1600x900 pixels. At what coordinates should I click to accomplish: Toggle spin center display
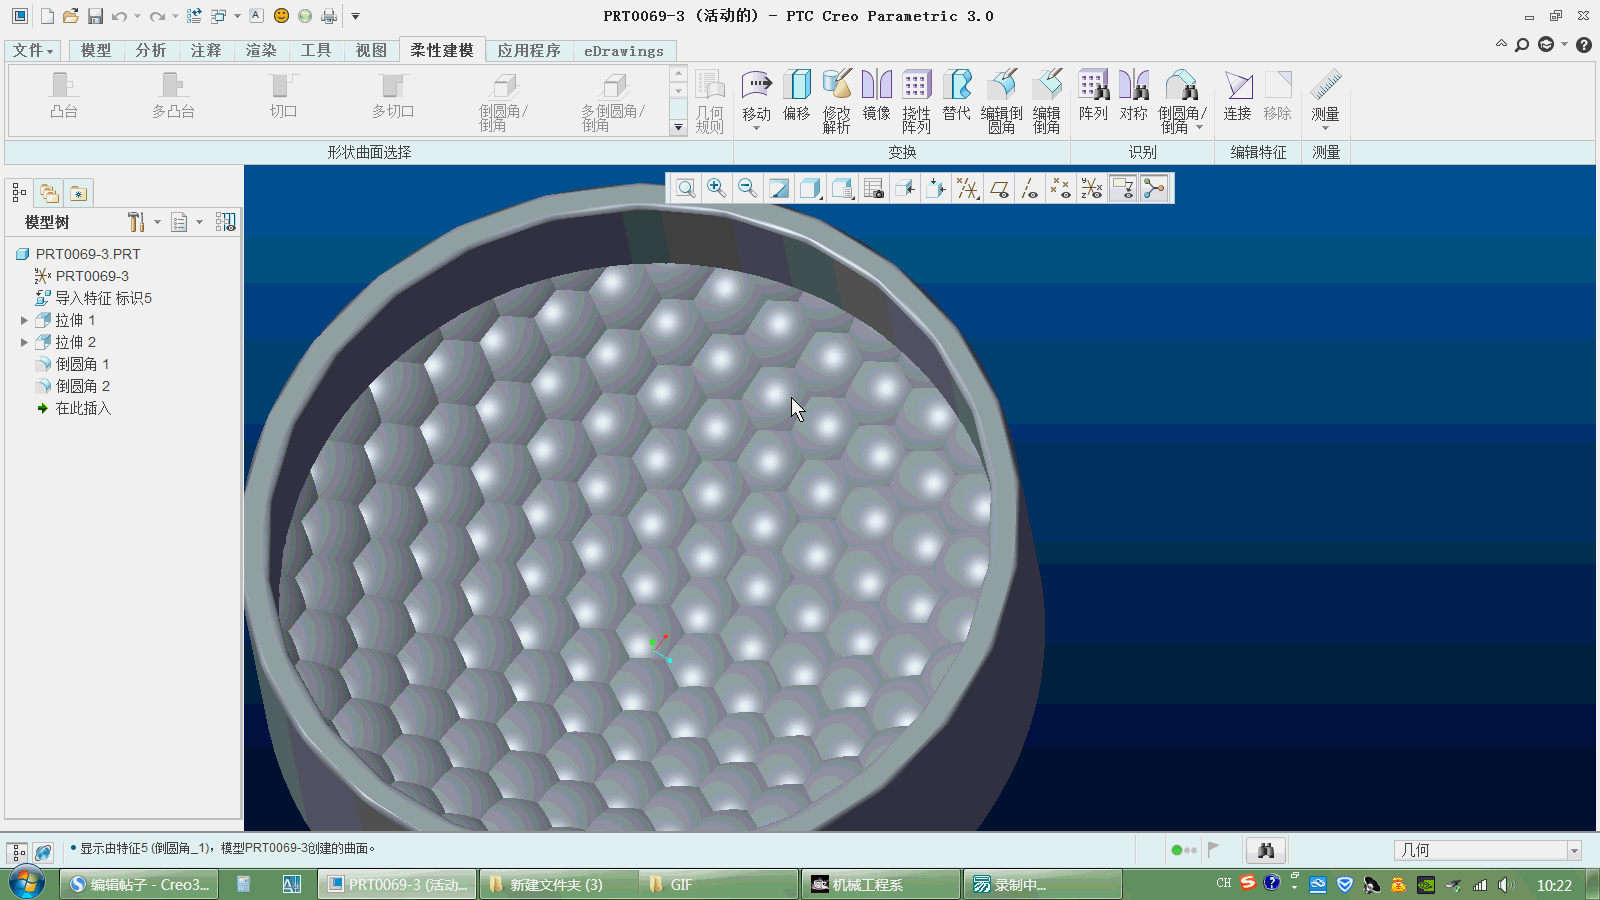coord(1154,188)
